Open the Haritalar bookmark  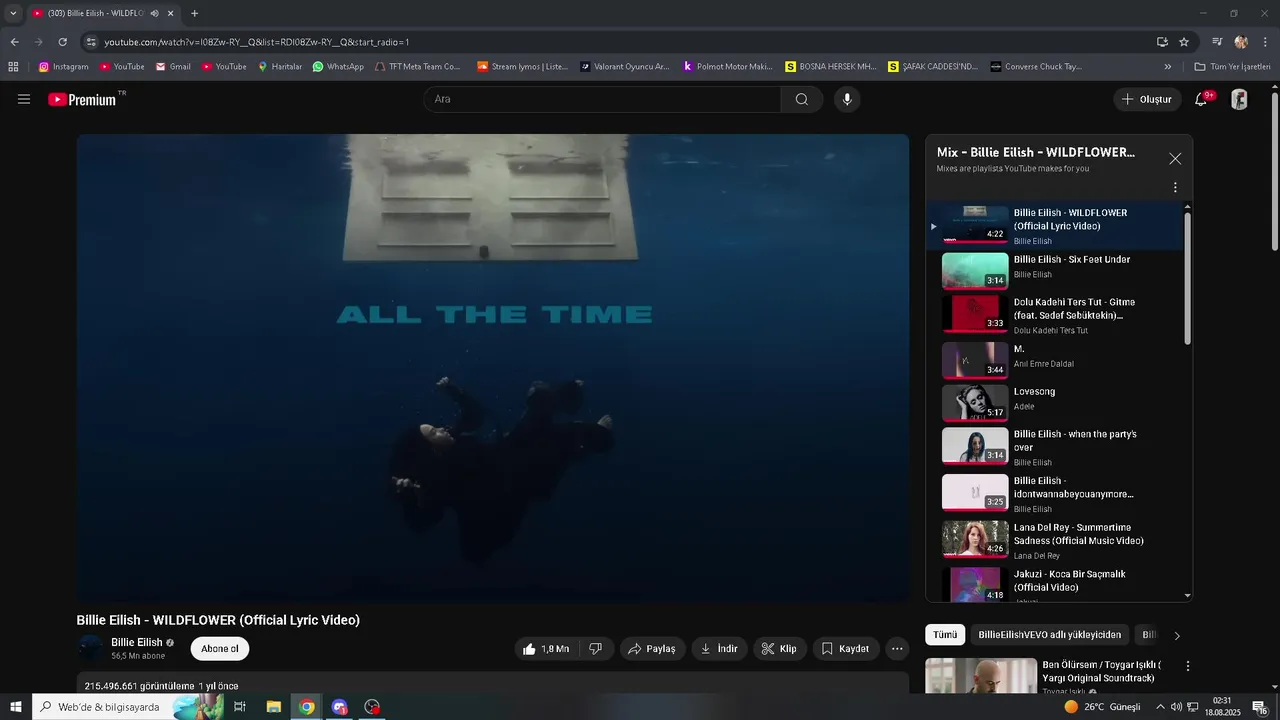pyautogui.click(x=280, y=67)
